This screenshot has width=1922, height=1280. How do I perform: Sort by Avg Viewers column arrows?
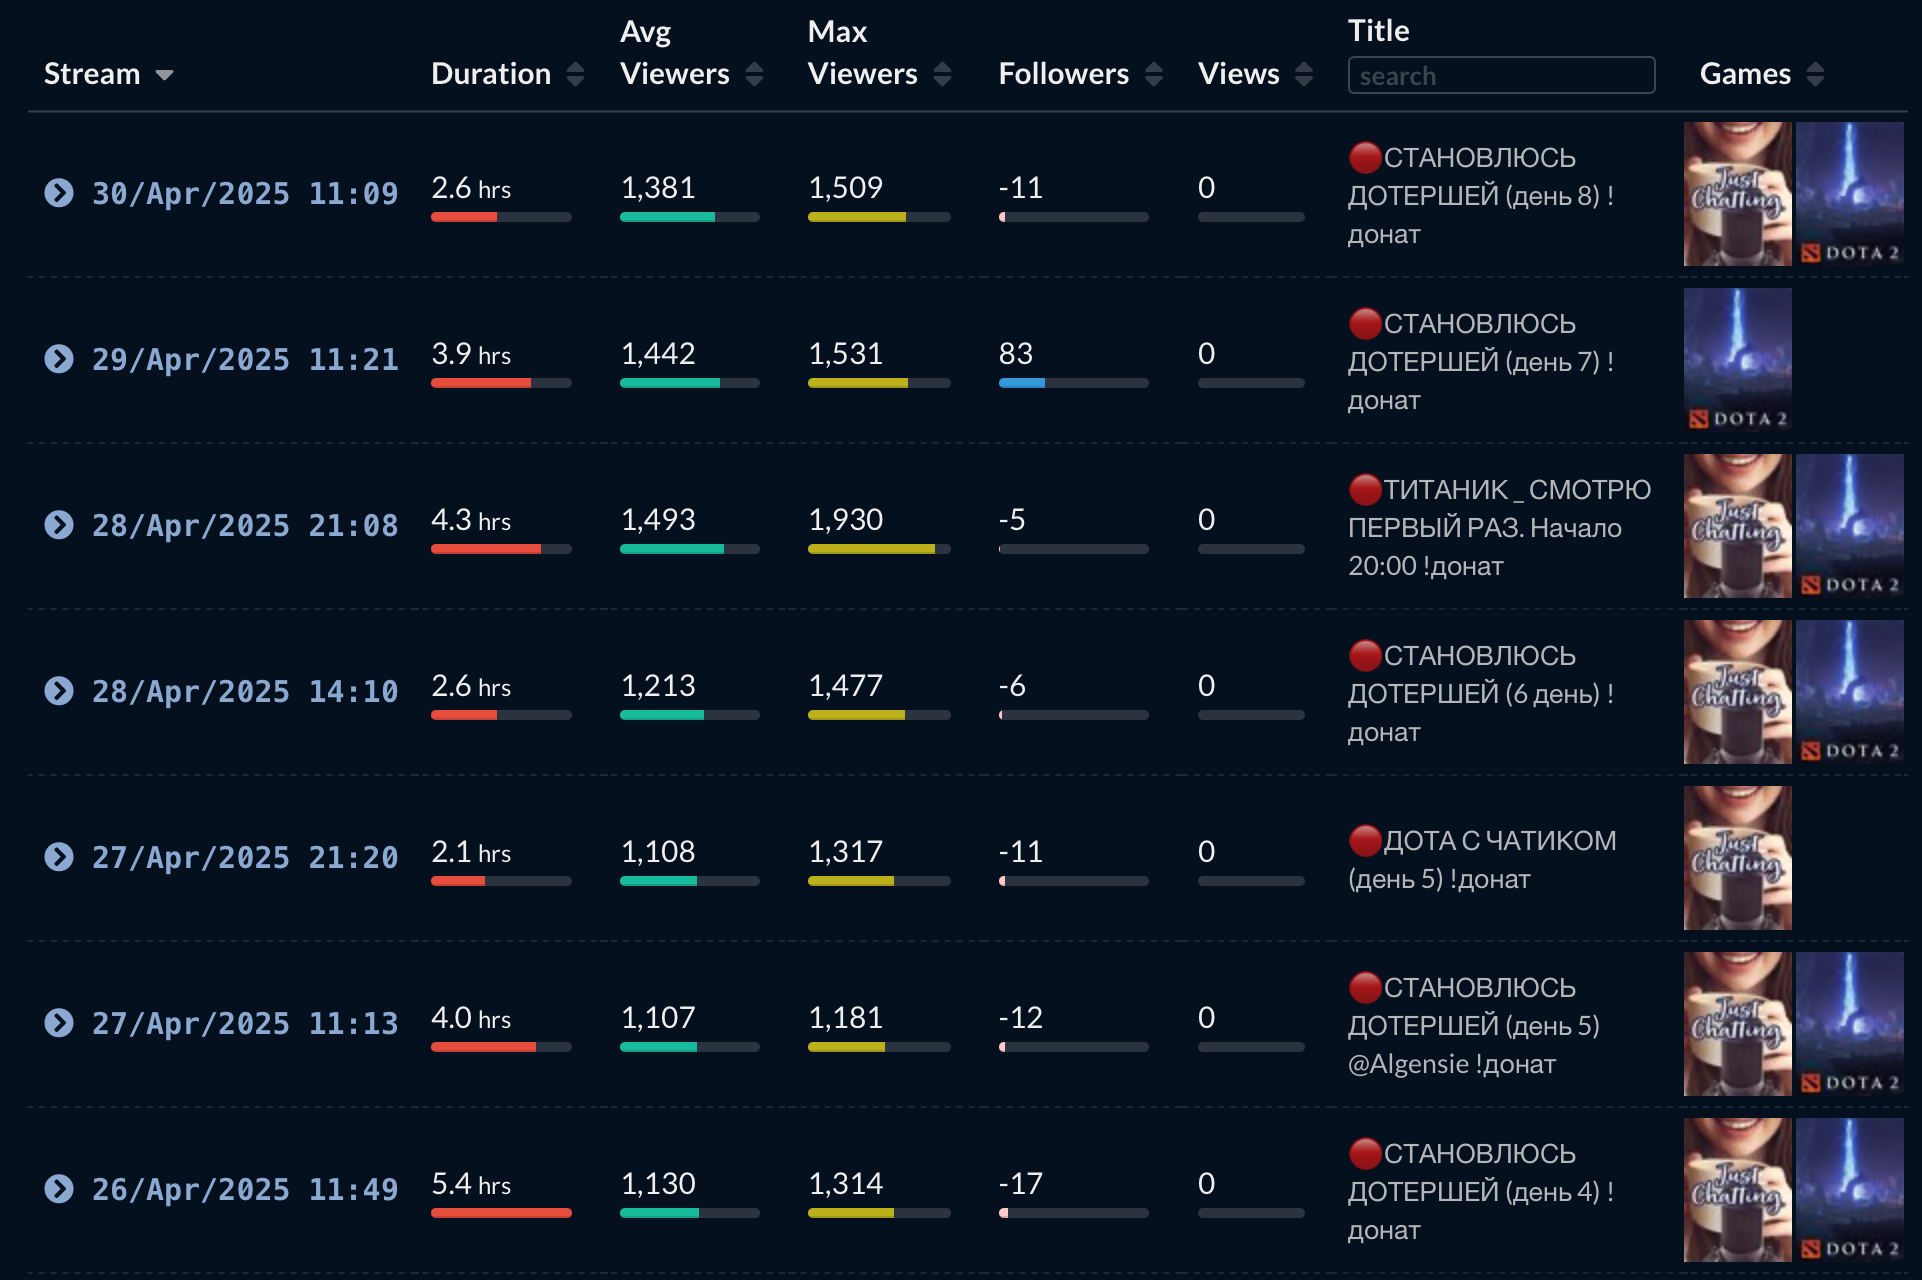tap(755, 74)
